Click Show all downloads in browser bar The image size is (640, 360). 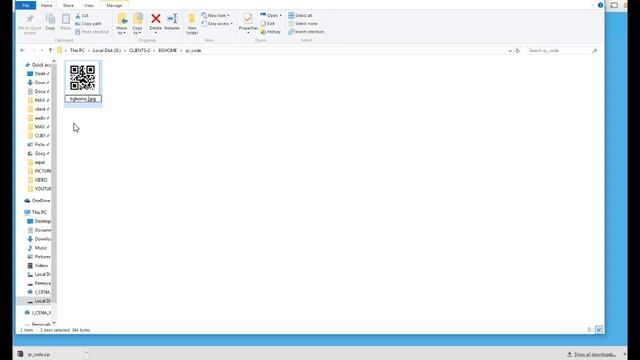(x=591, y=354)
